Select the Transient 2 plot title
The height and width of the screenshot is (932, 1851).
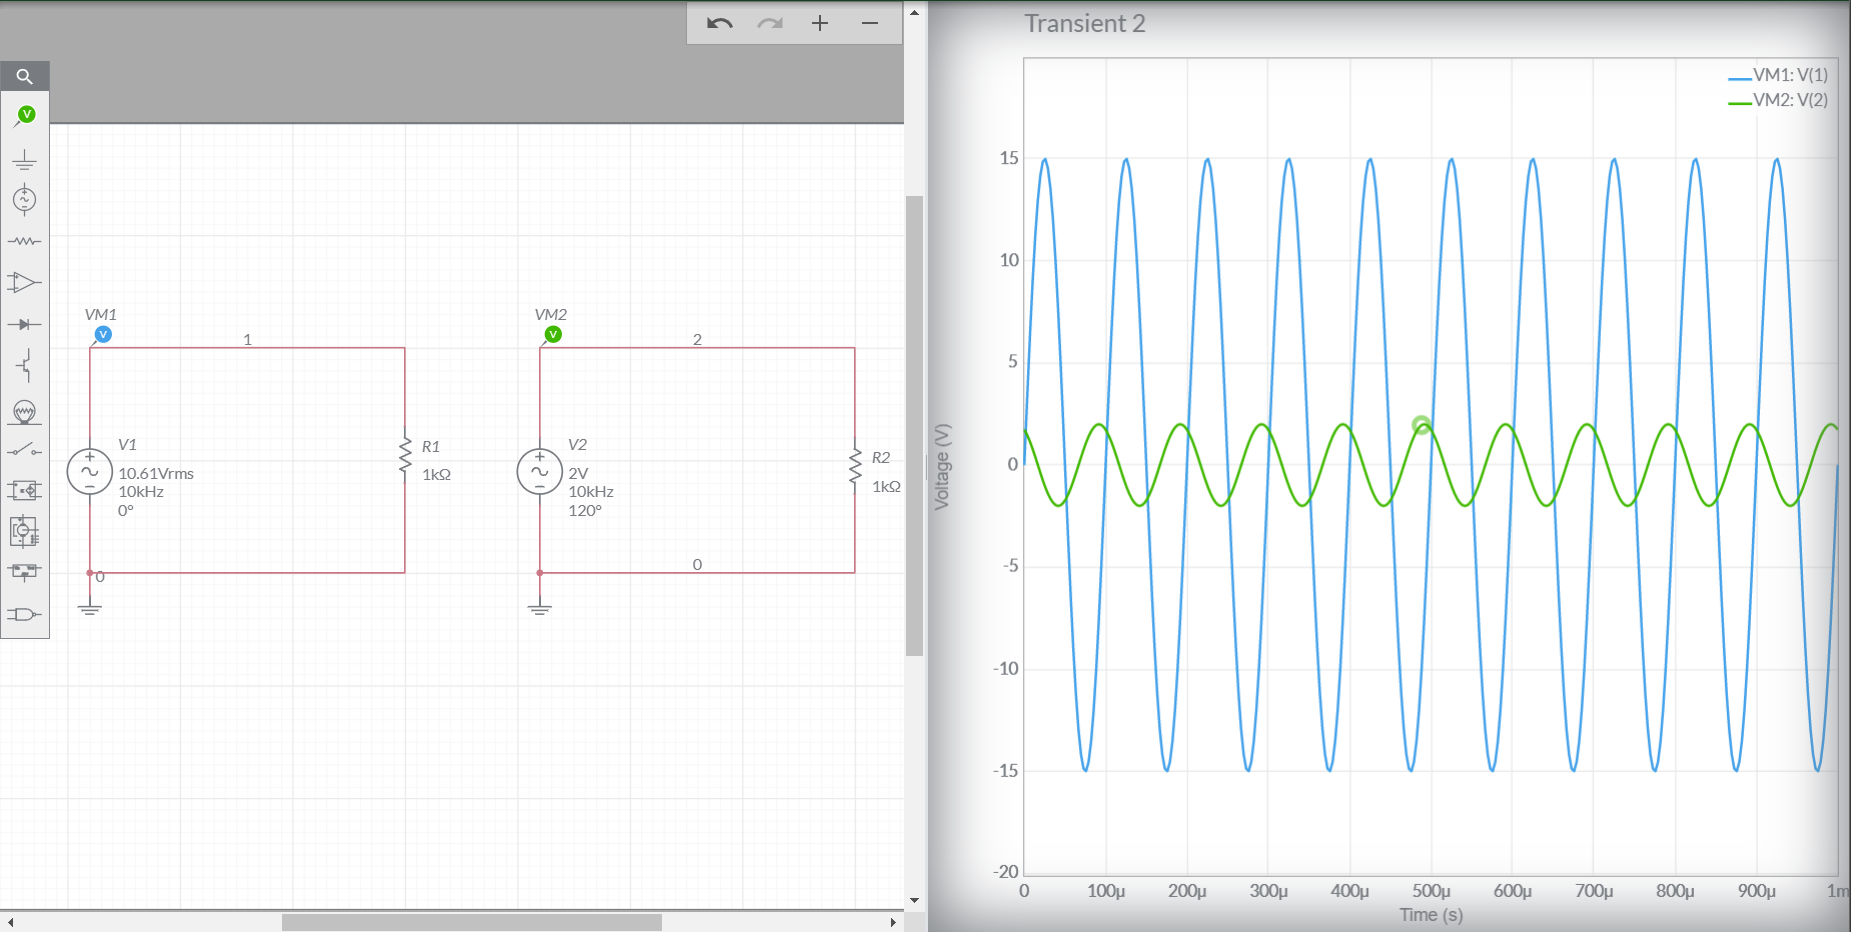1085,23
